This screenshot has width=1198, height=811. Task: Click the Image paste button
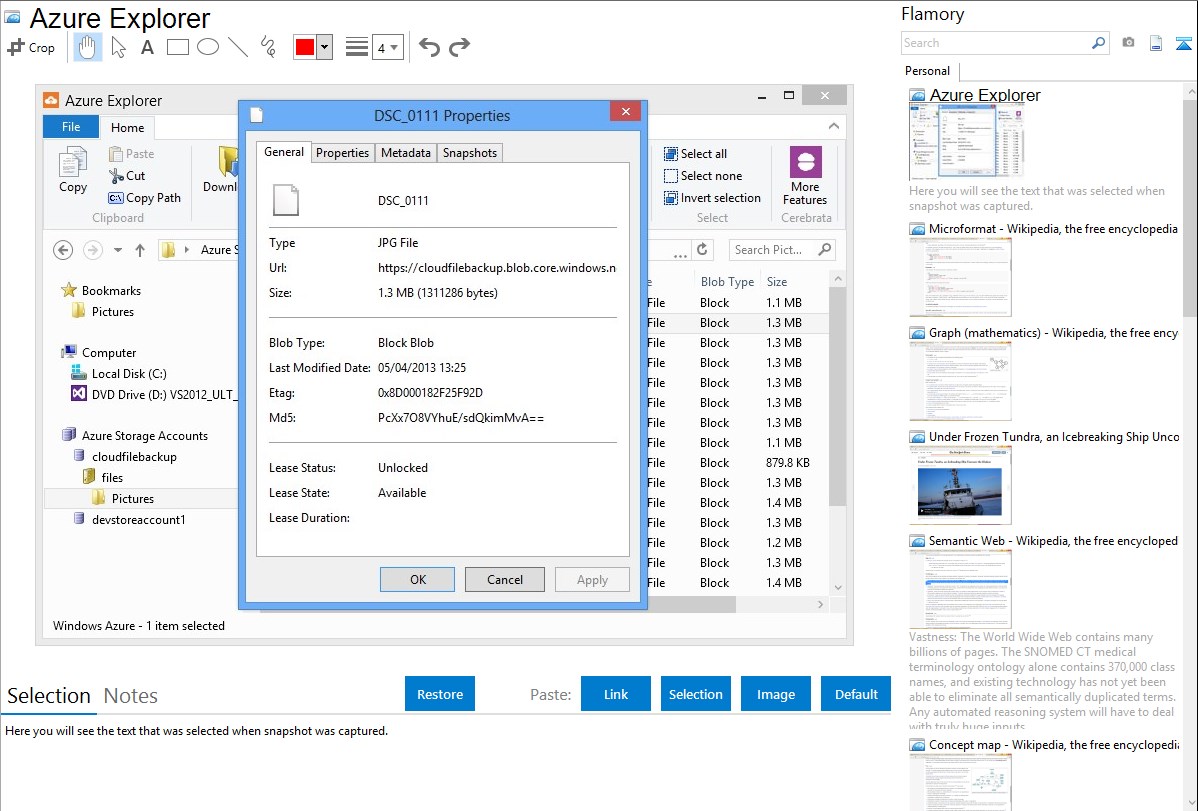coord(775,694)
